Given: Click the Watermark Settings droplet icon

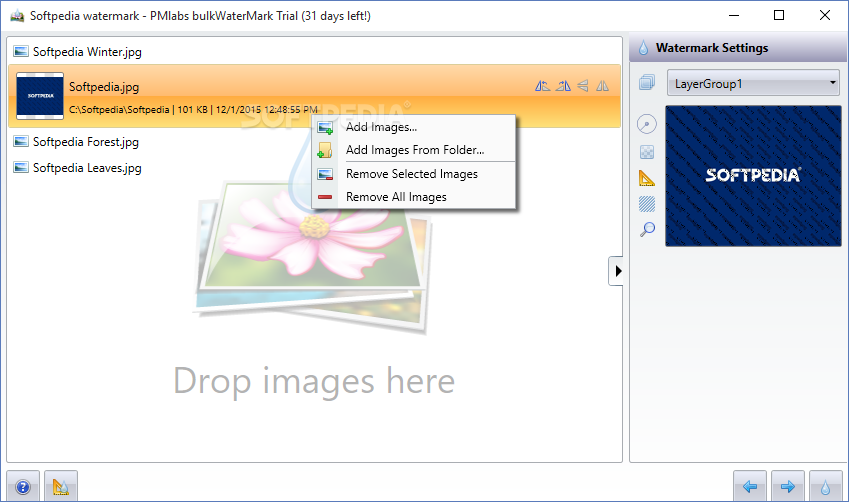Looking at the screenshot, I should click(643, 48).
